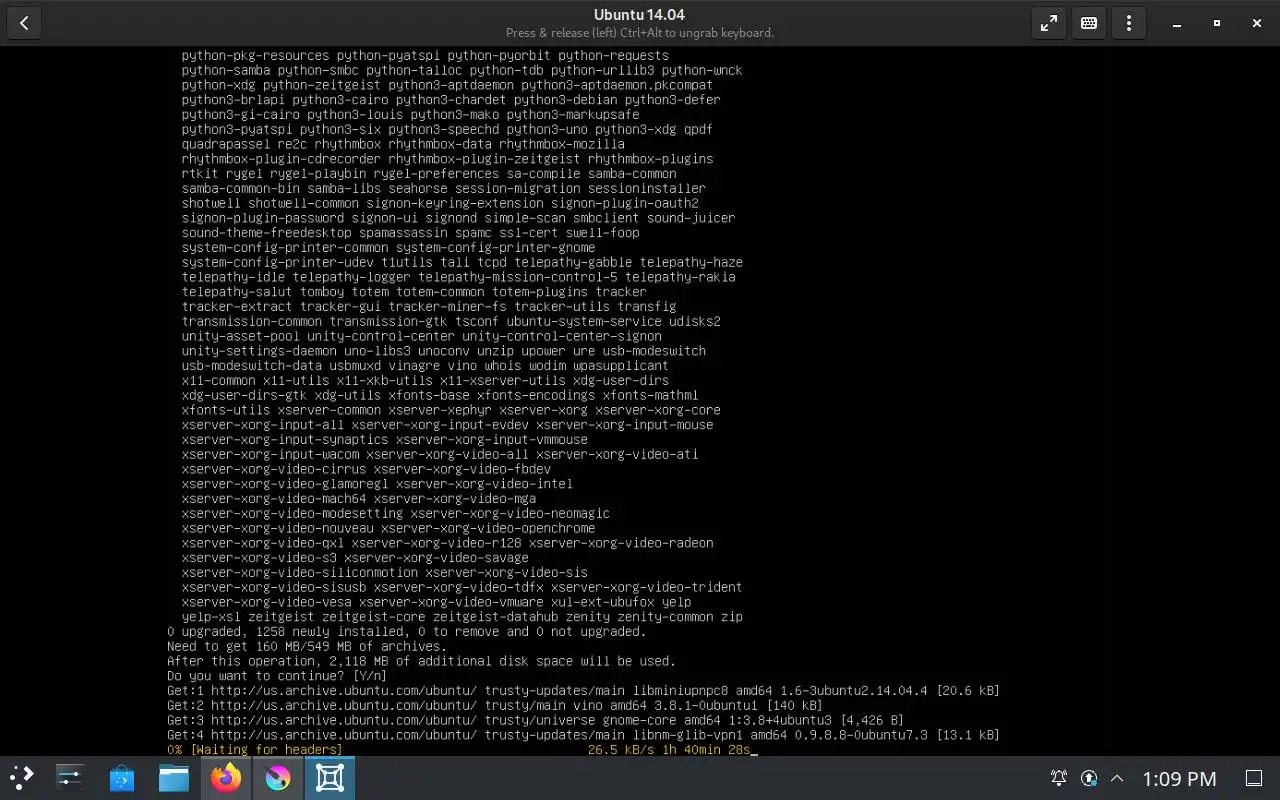Click 'tracker-miner-fs' package name
Screen dimensions: 1280x800
pos(447,307)
